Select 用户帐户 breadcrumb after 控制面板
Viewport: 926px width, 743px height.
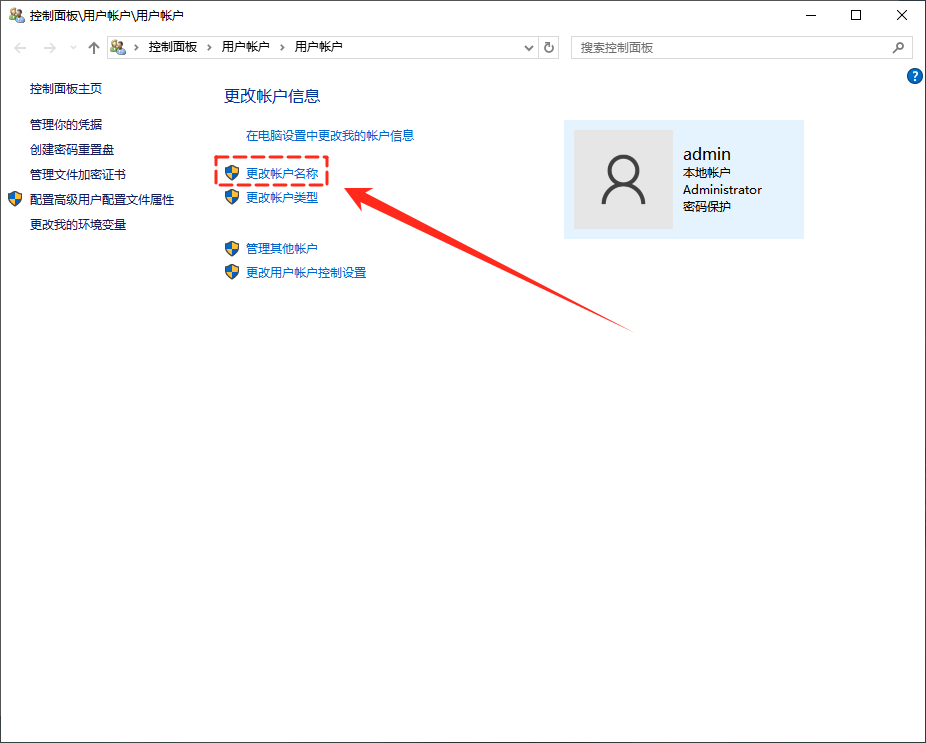click(x=245, y=47)
